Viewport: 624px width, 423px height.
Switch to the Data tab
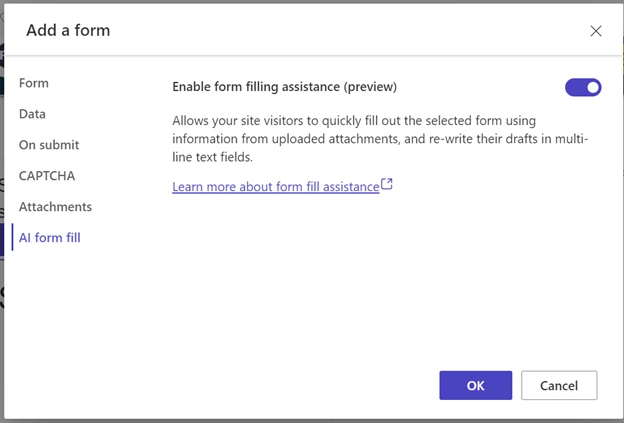(32, 114)
